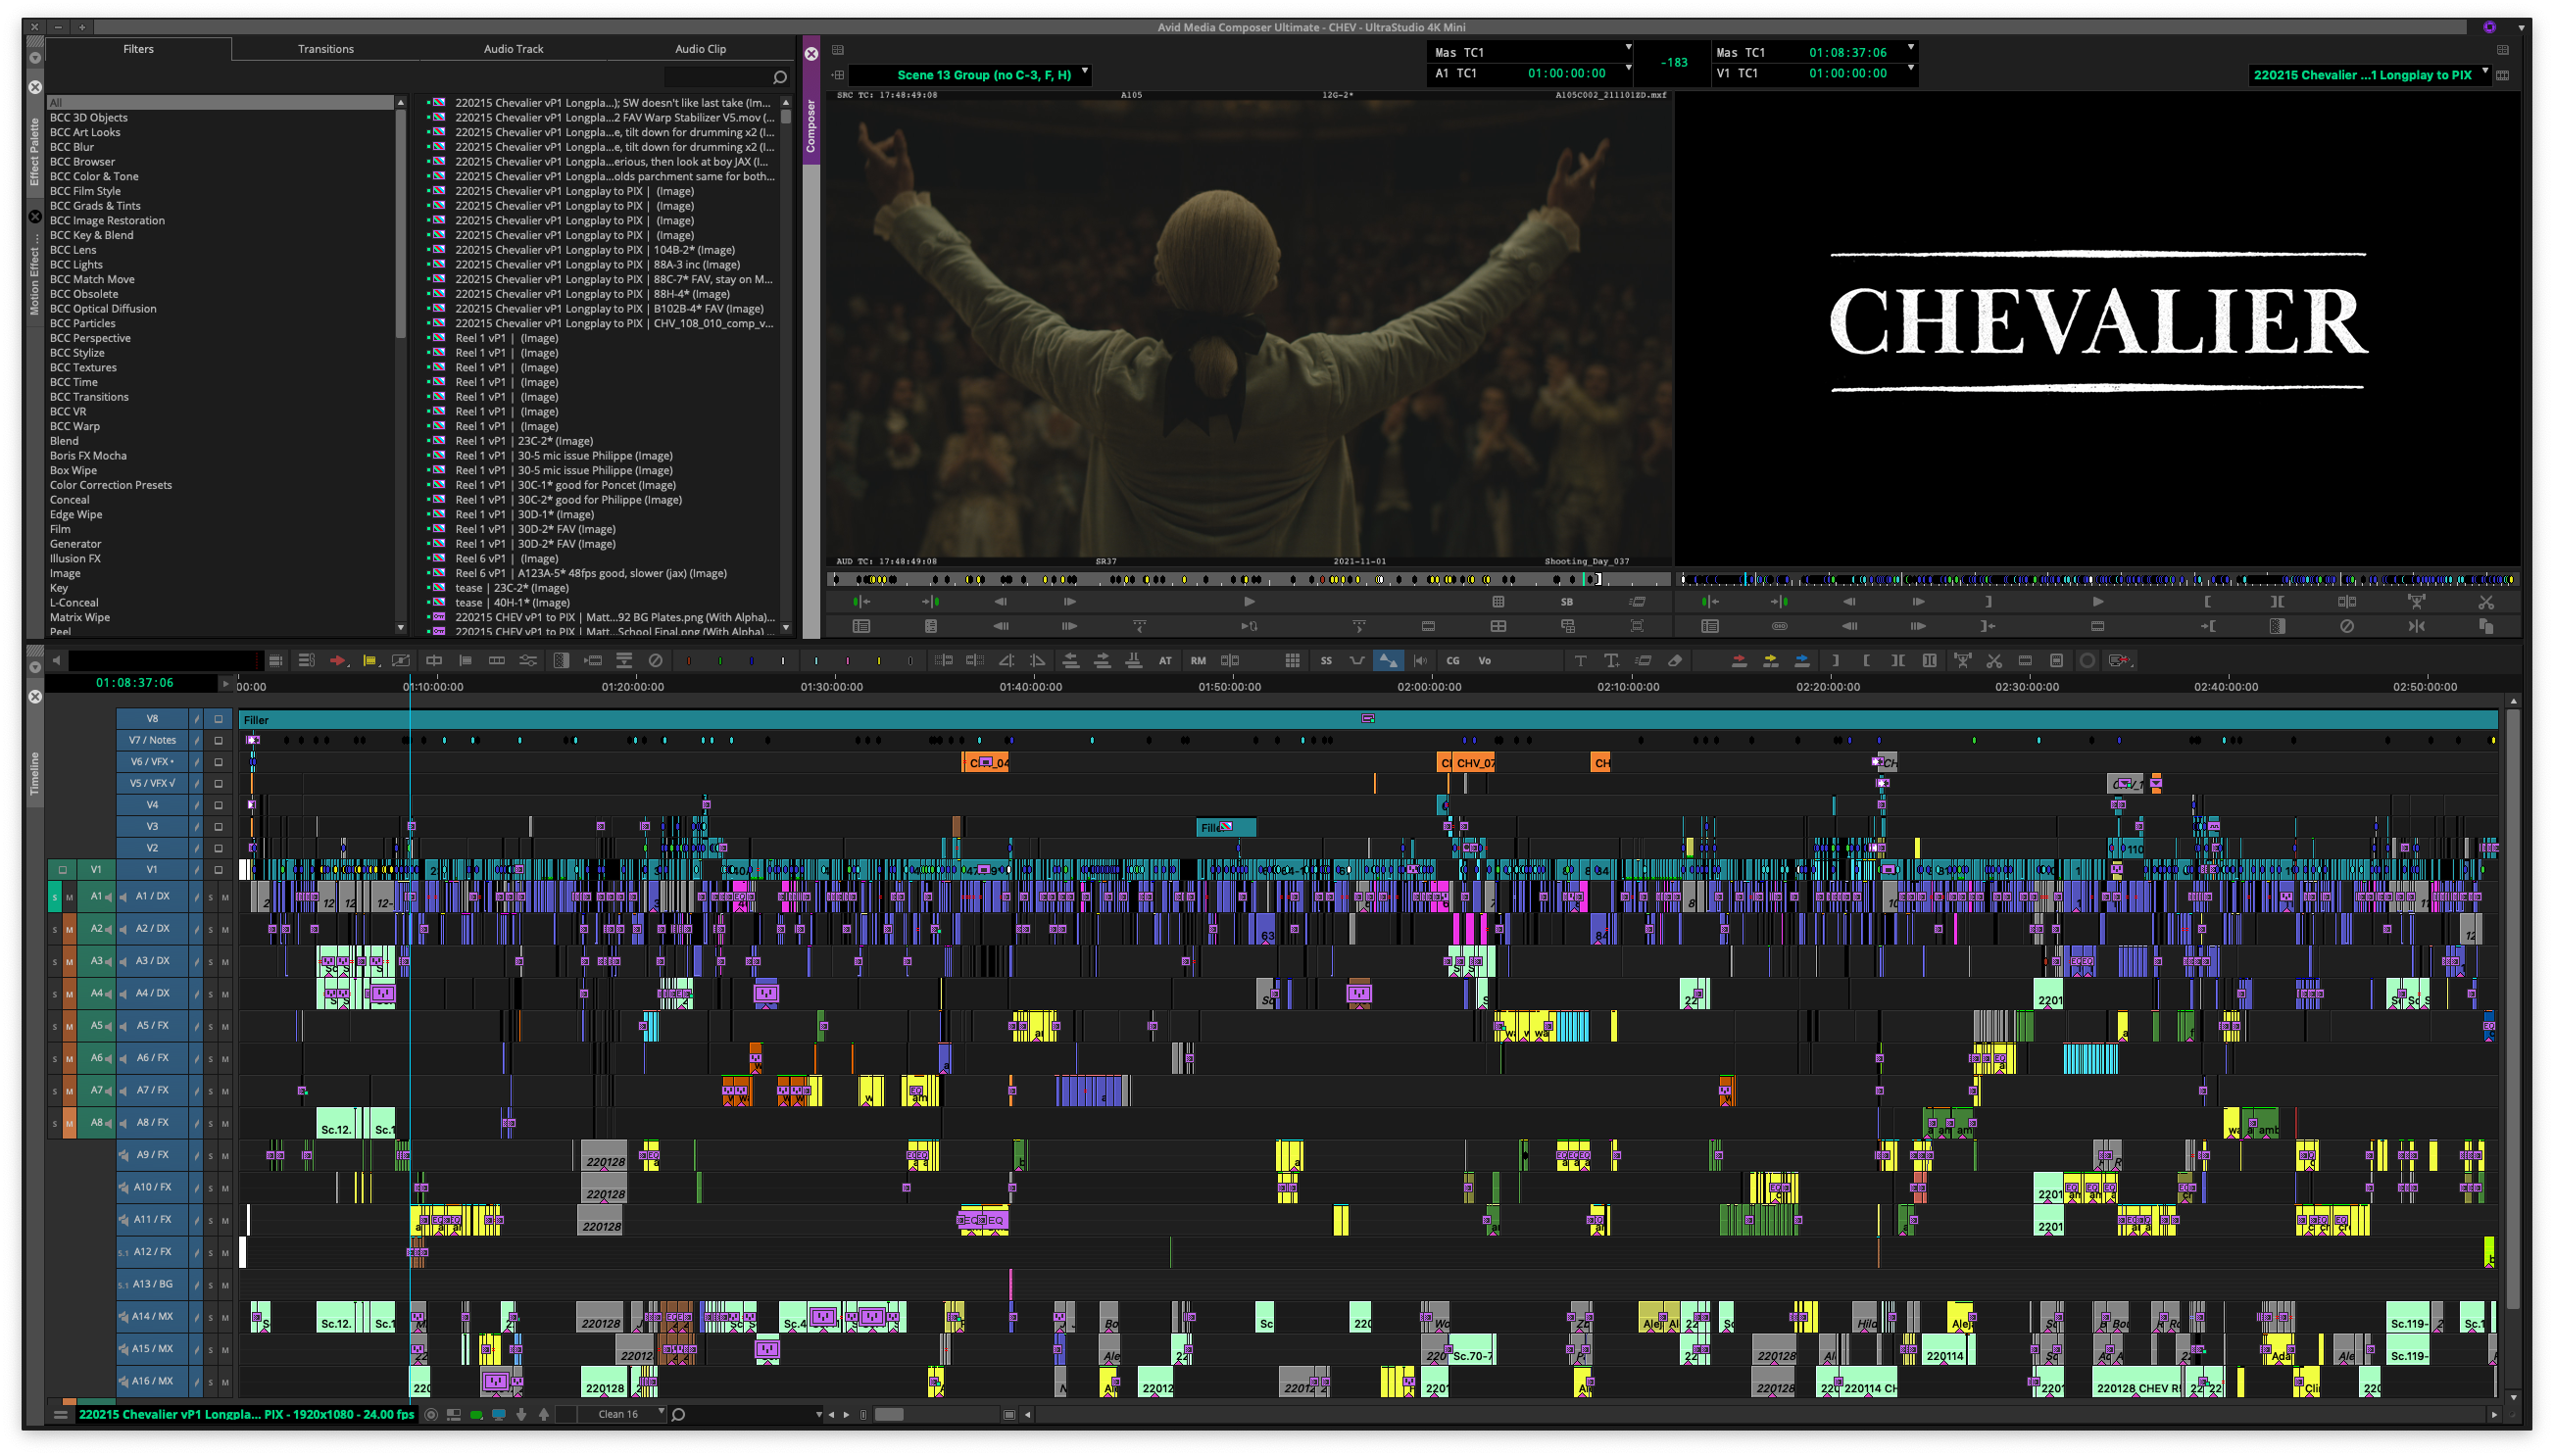The width and height of the screenshot is (2554, 1456).
Task: Select 'Reel 6 vP1 | A123A-5* 48fps good' effect
Action: (x=591, y=573)
